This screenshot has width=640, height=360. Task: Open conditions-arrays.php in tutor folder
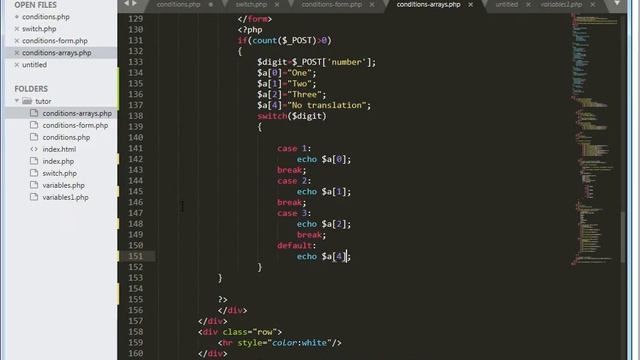[77, 113]
